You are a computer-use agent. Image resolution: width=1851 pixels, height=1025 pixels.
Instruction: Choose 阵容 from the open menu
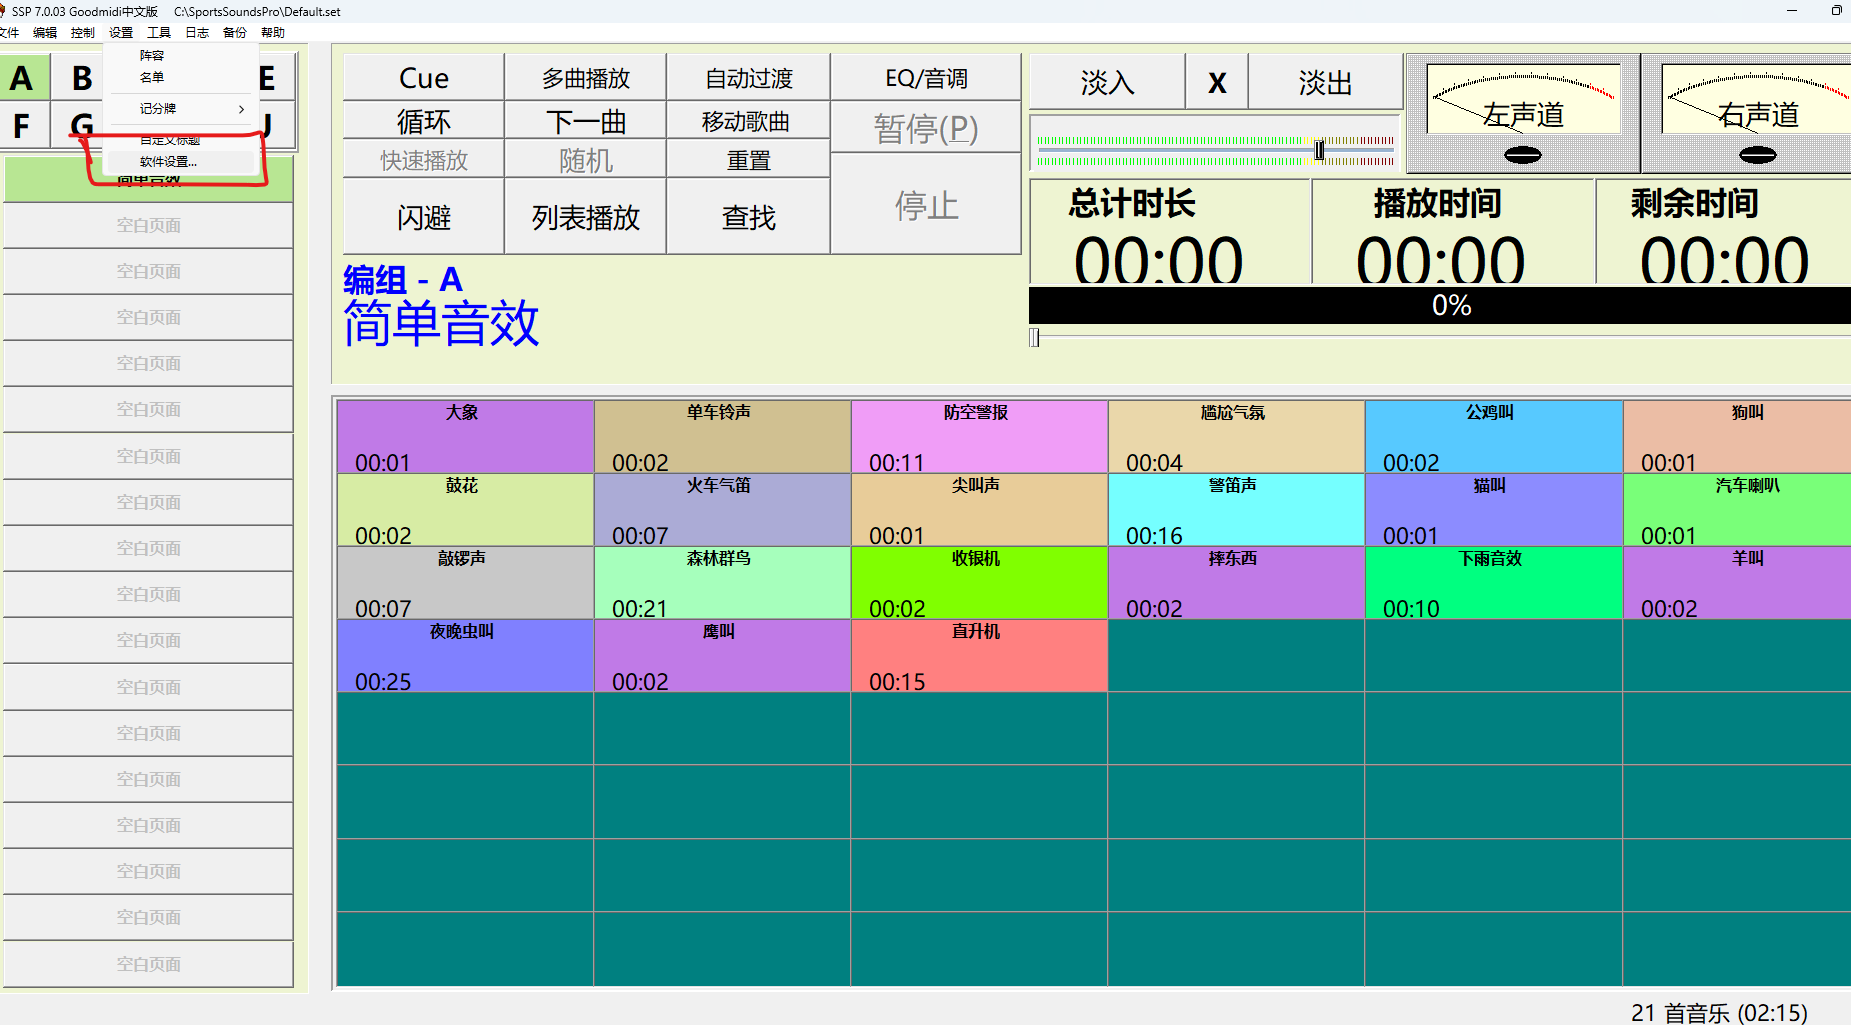point(152,56)
